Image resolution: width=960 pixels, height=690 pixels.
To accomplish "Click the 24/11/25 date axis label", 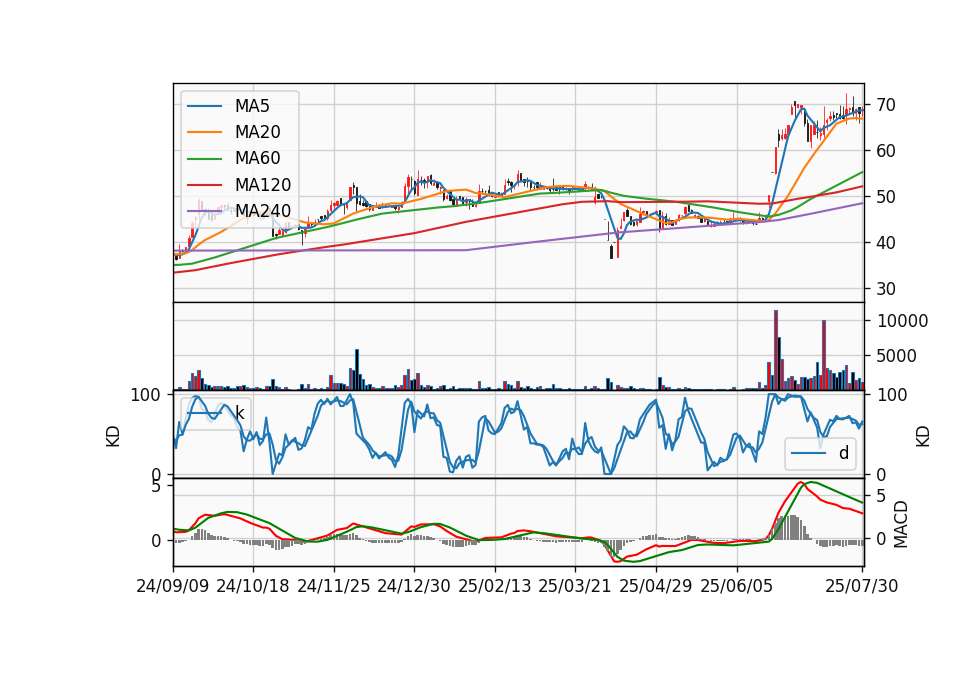I will point(334,586).
